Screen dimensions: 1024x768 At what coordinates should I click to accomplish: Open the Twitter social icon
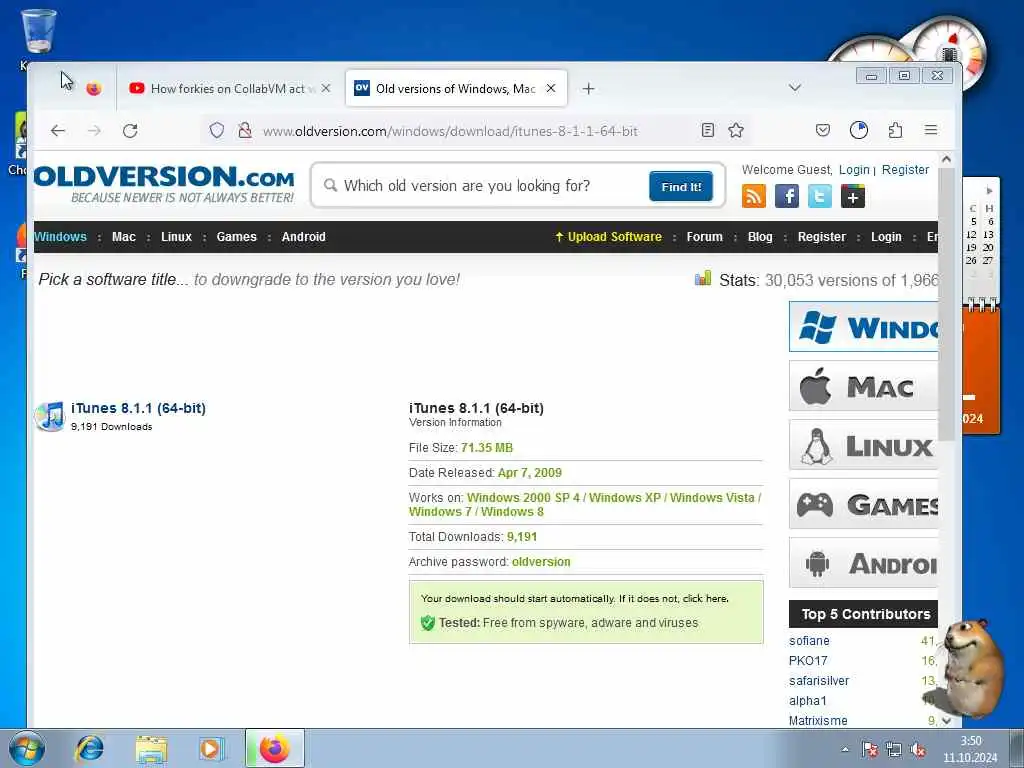click(x=820, y=196)
